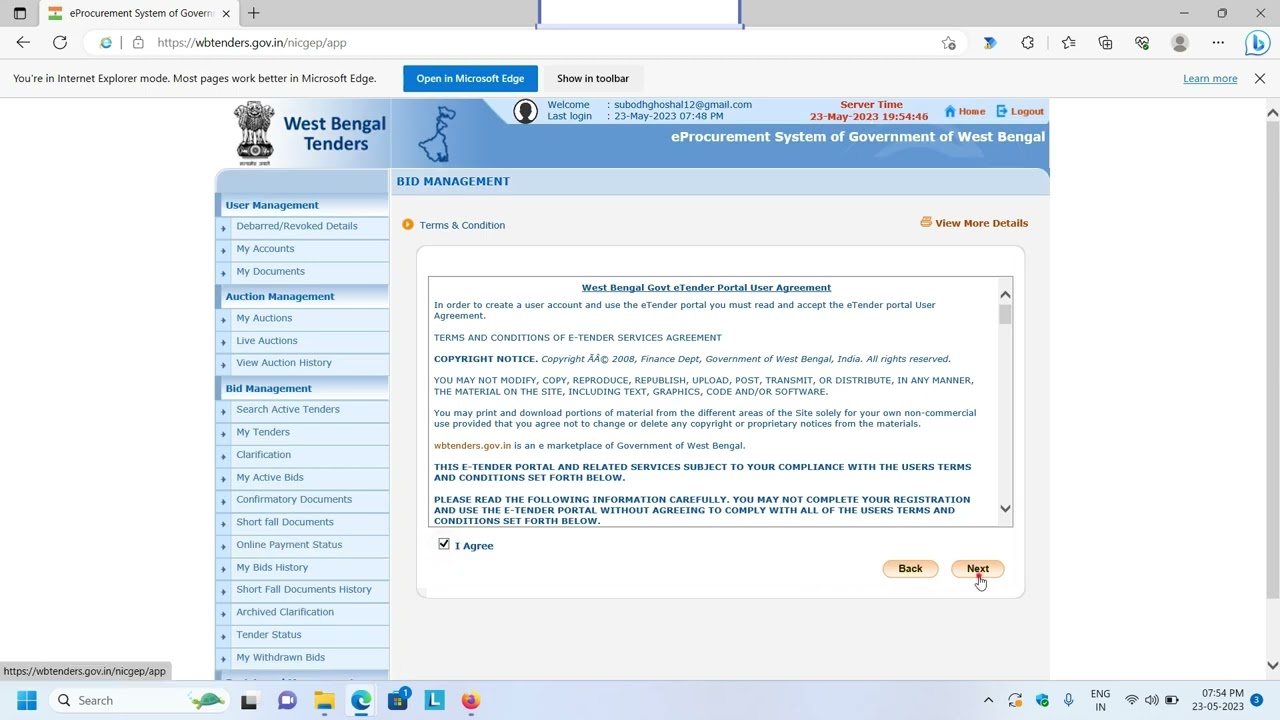Open Firefox from taskbar
The image size is (1280, 720).
coord(470,700)
